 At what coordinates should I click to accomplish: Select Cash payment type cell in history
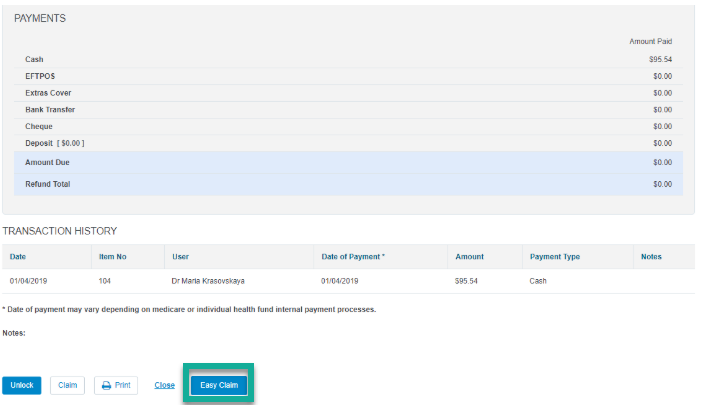point(538,281)
